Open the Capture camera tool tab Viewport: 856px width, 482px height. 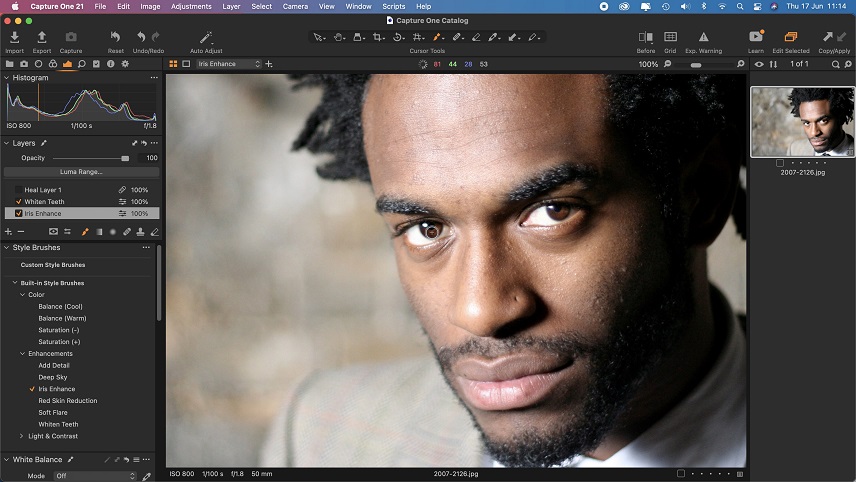point(24,64)
